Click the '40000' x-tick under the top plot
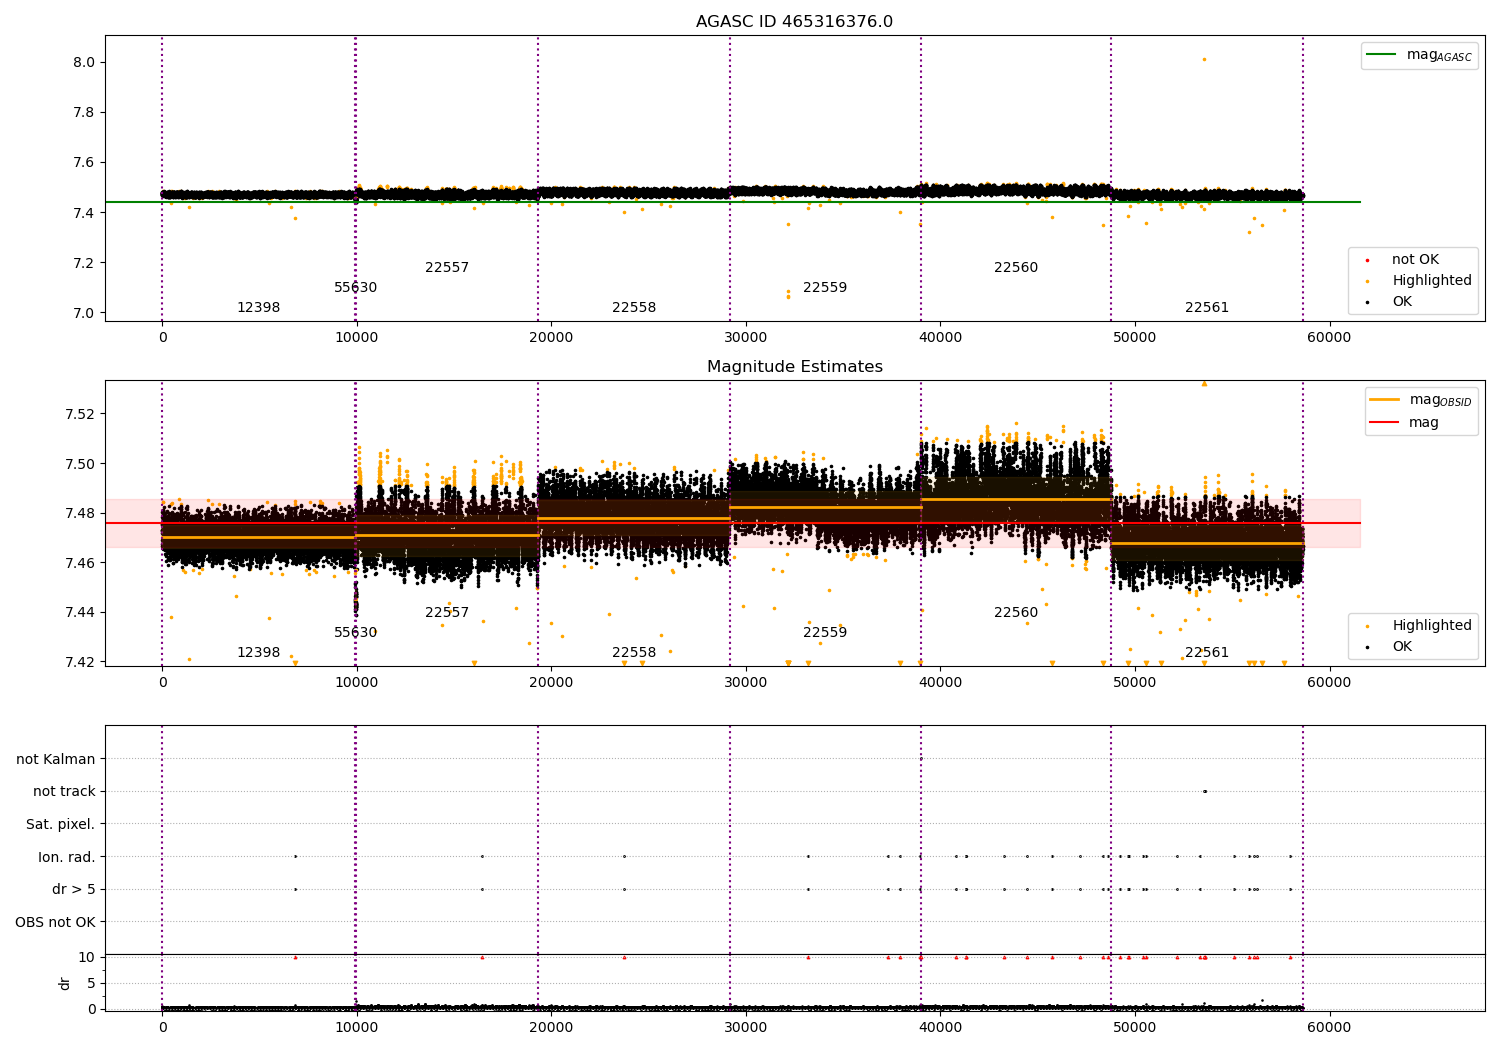This screenshot has width=1500, height=1050. tap(940, 338)
